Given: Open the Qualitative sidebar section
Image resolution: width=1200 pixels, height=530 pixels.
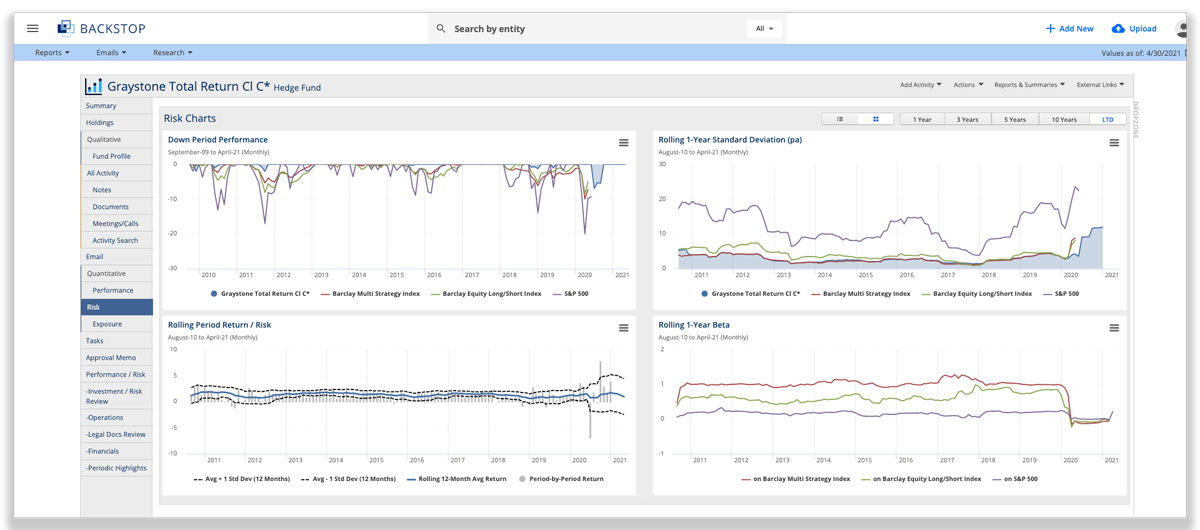Looking at the screenshot, I should (x=117, y=140).
